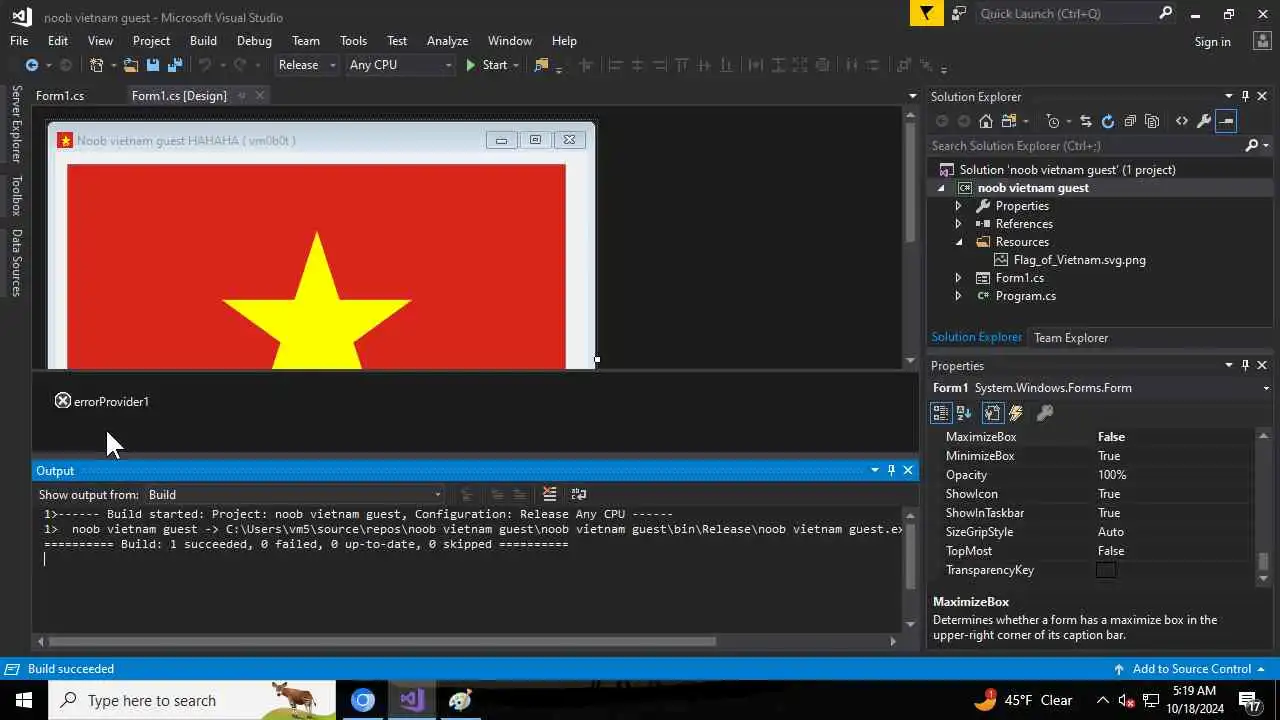Click the Visual Studio taskbar icon
The height and width of the screenshot is (720, 1280).
pyautogui.click(x=411, y=700)
